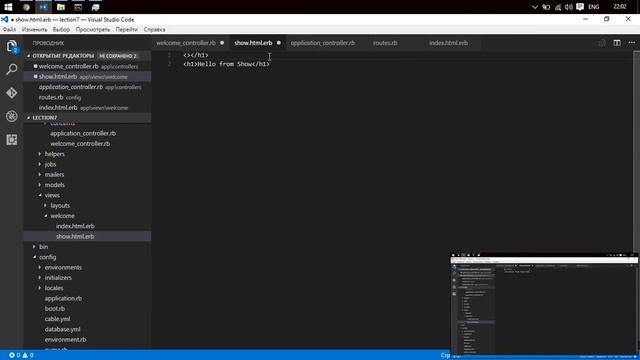
Task: Open the editor more actions ellipsis
Action: coord(631,43)
